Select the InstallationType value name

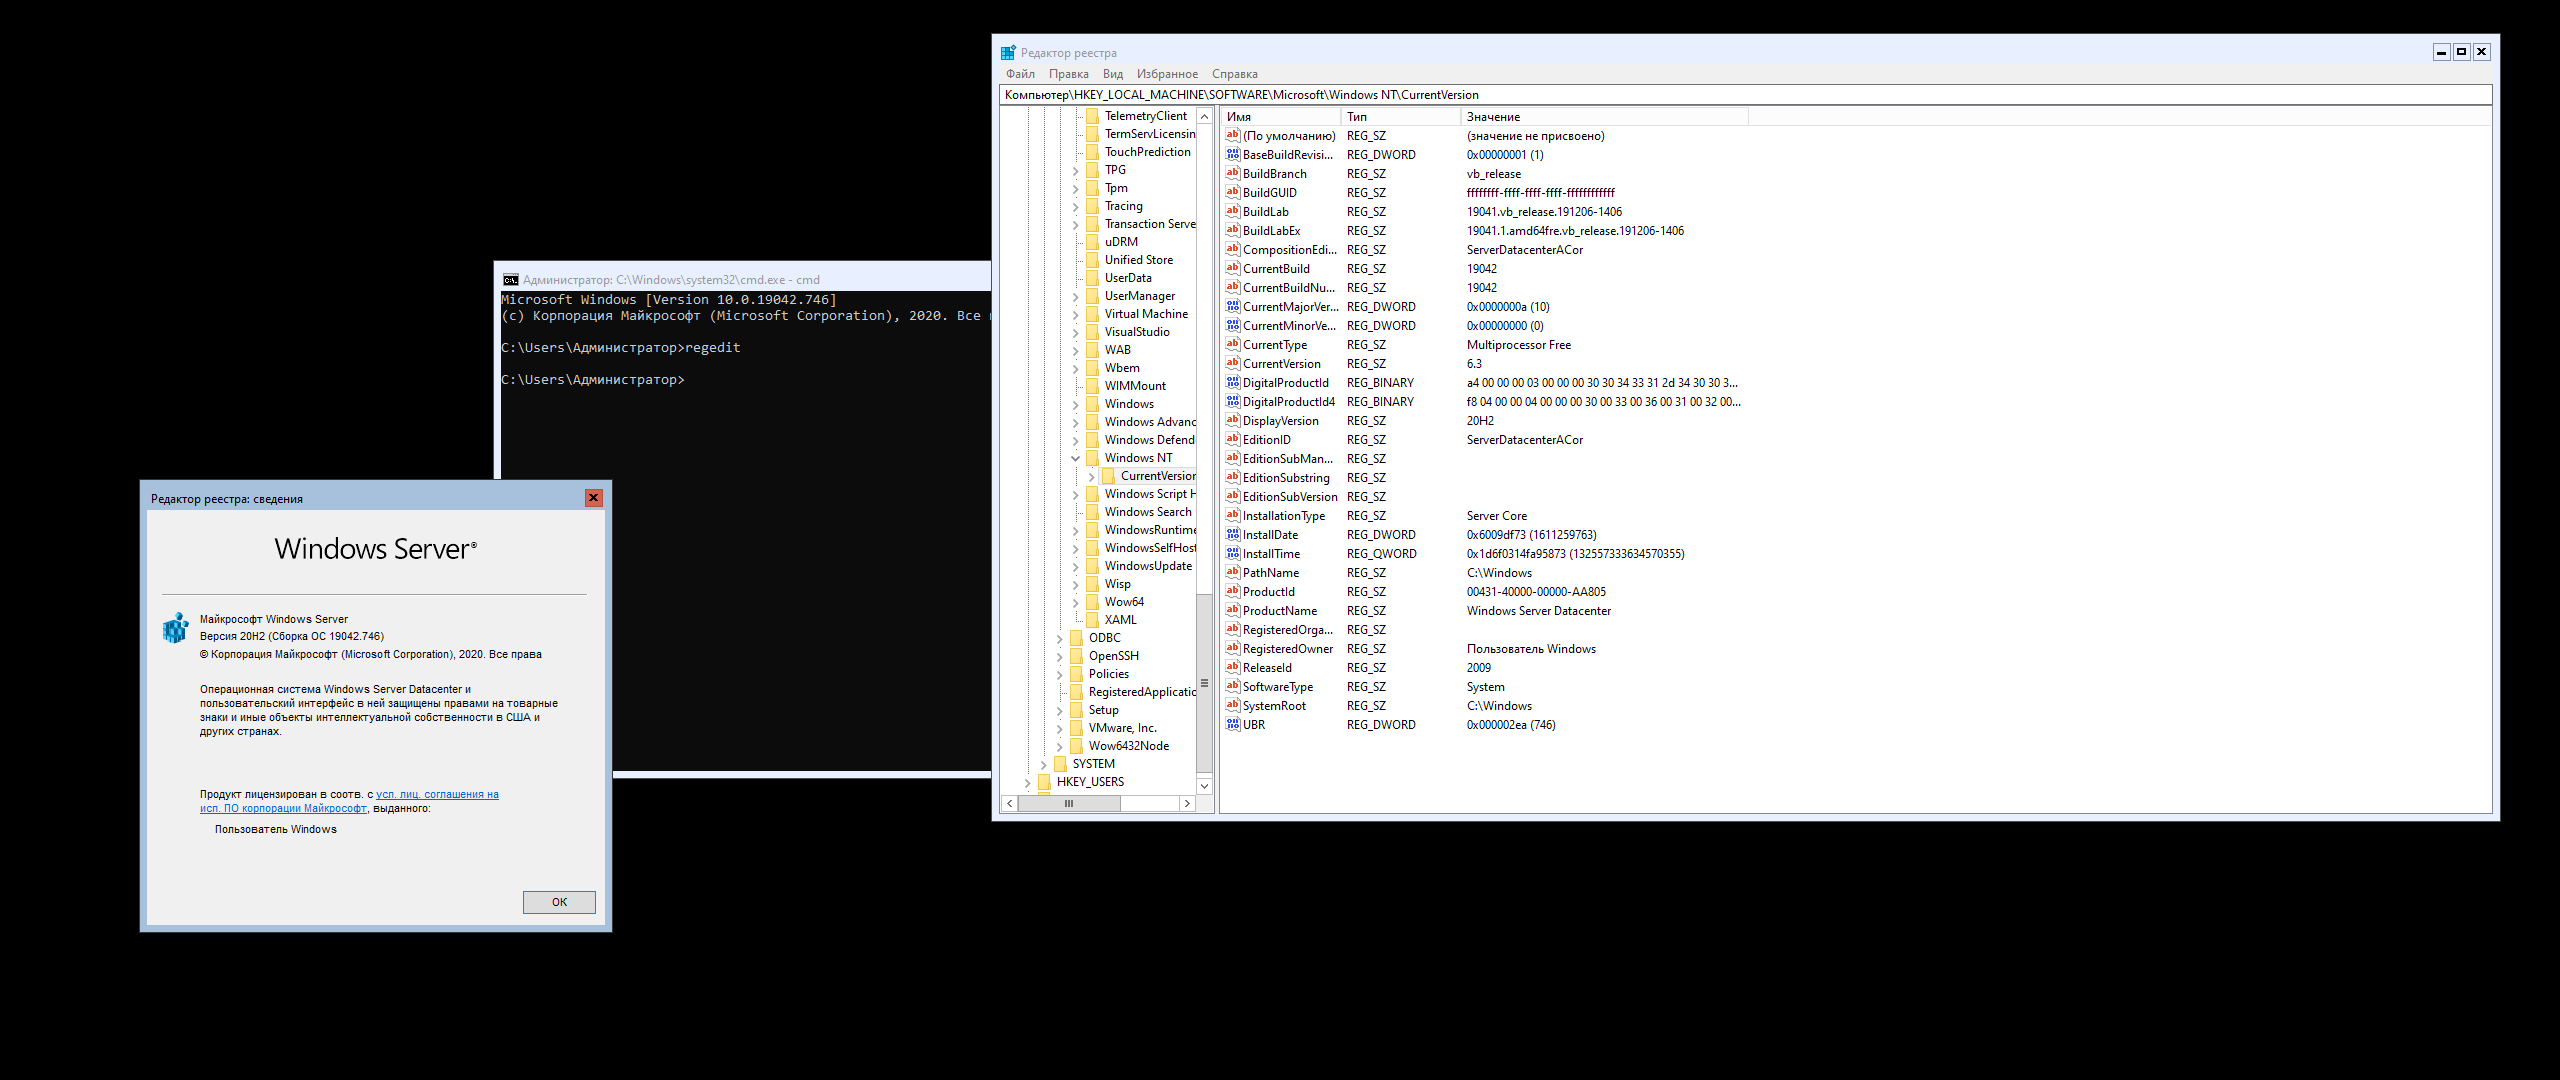pyautogui.click(x=1284, y=516)
